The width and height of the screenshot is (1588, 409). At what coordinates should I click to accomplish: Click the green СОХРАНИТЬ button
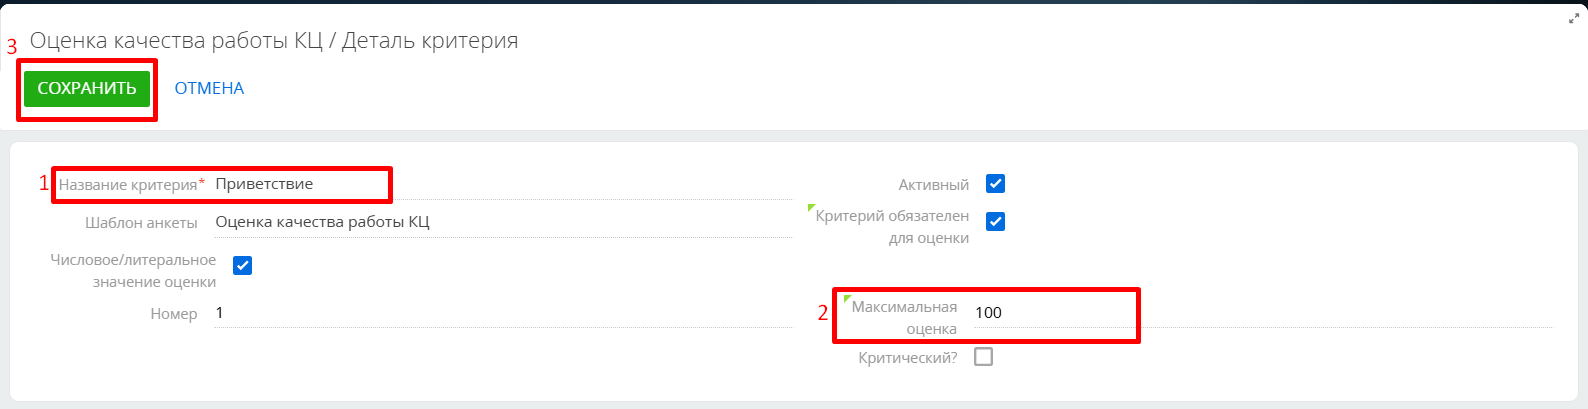coord(87,88)
